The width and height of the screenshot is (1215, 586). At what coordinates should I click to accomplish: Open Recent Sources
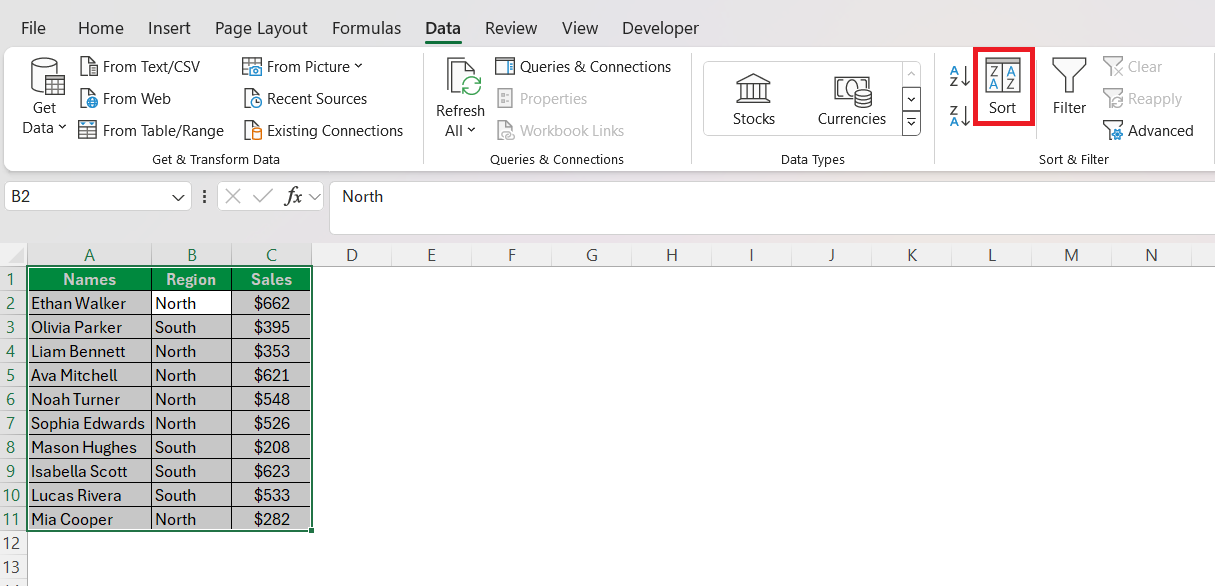pos(305,99)
